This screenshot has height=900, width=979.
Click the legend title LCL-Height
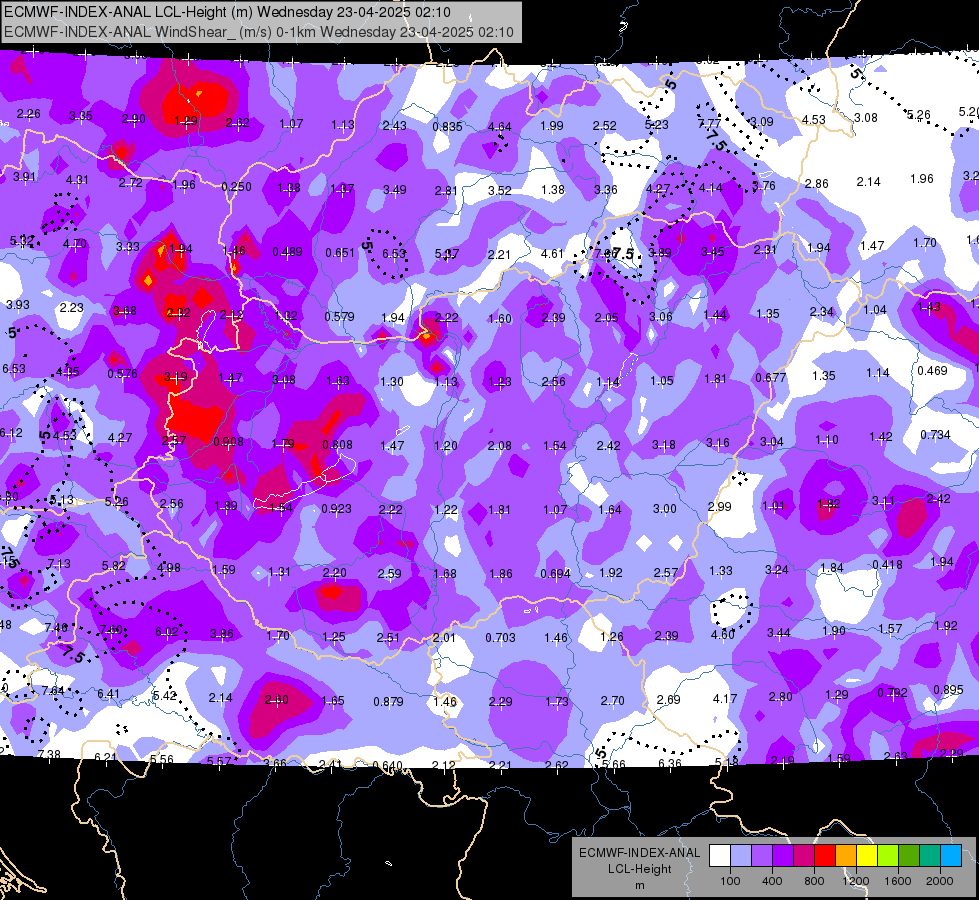click(639, 869)
